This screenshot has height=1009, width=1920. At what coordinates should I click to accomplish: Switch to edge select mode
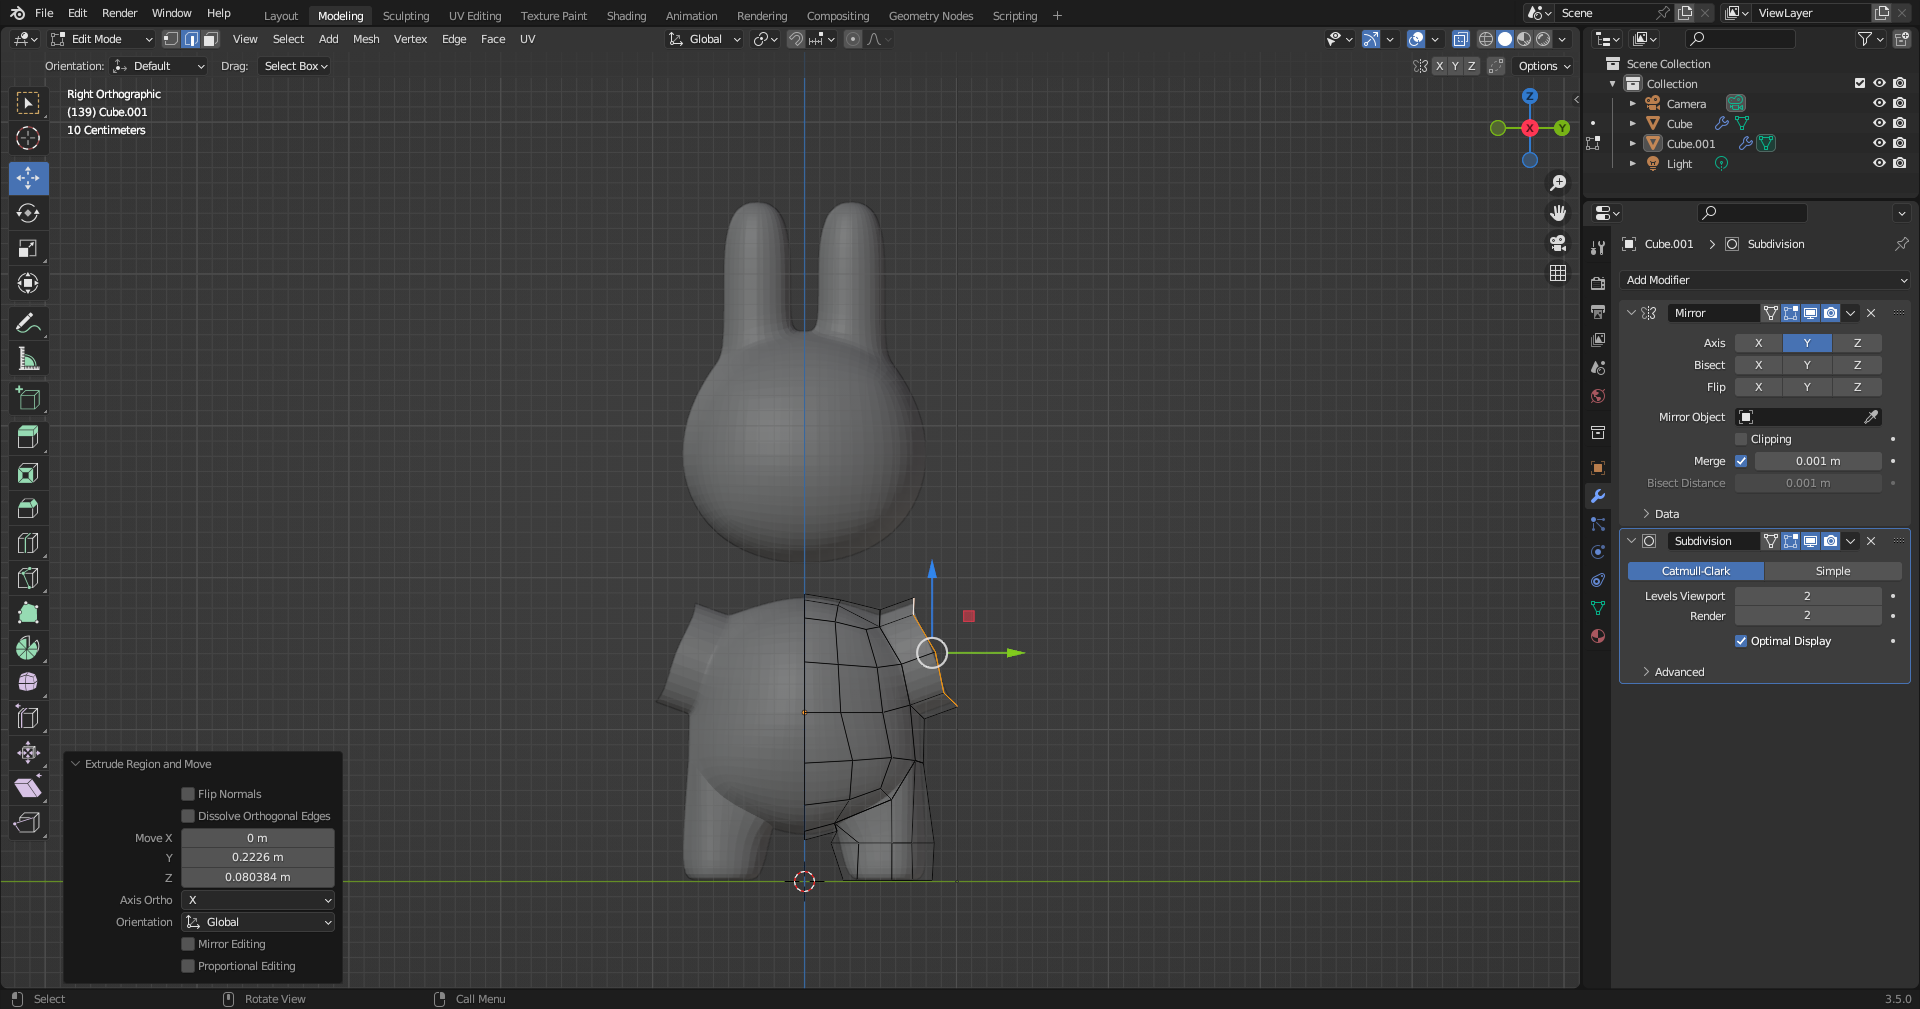[191, 39]
